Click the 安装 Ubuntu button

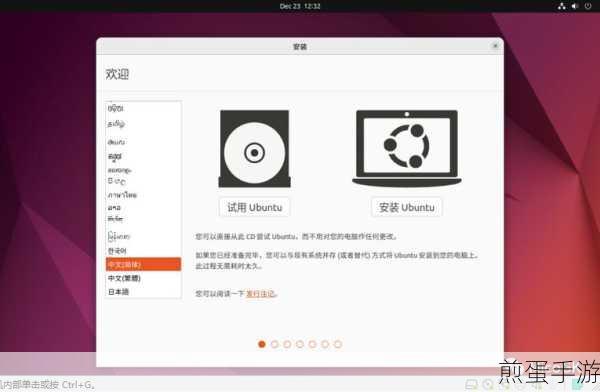click(406, 207)
